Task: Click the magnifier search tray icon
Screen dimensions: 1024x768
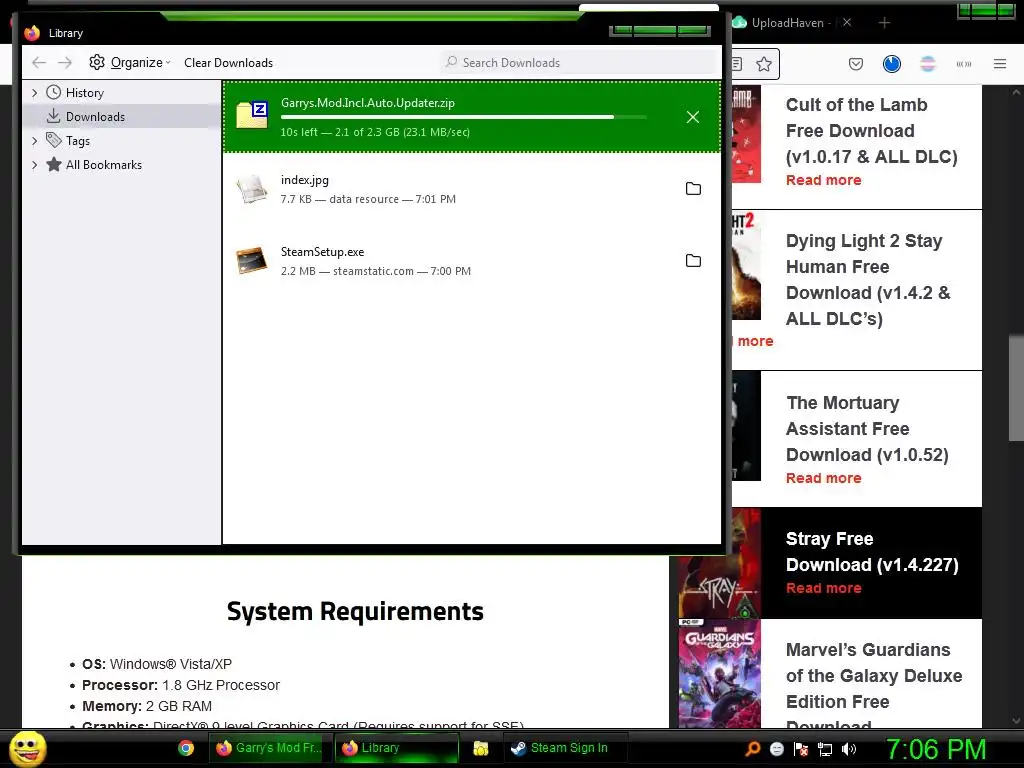Action: (x=752, y=749)
